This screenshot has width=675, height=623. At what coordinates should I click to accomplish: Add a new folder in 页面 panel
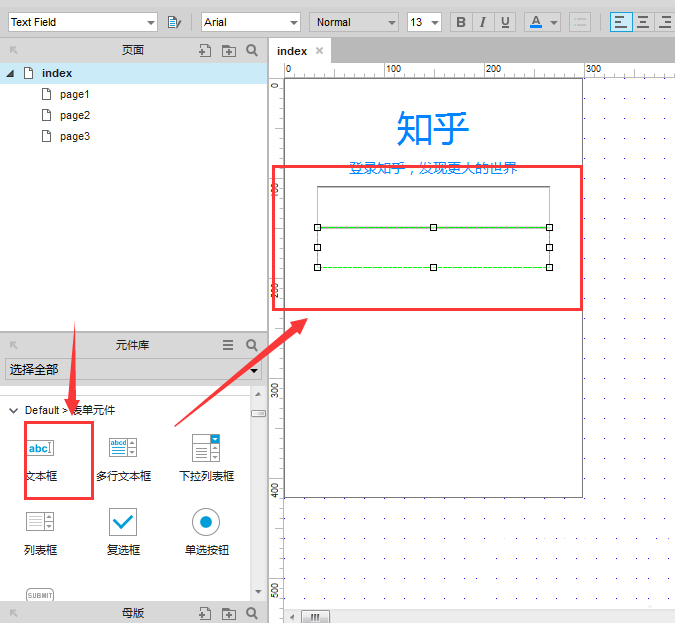point(229,51)
